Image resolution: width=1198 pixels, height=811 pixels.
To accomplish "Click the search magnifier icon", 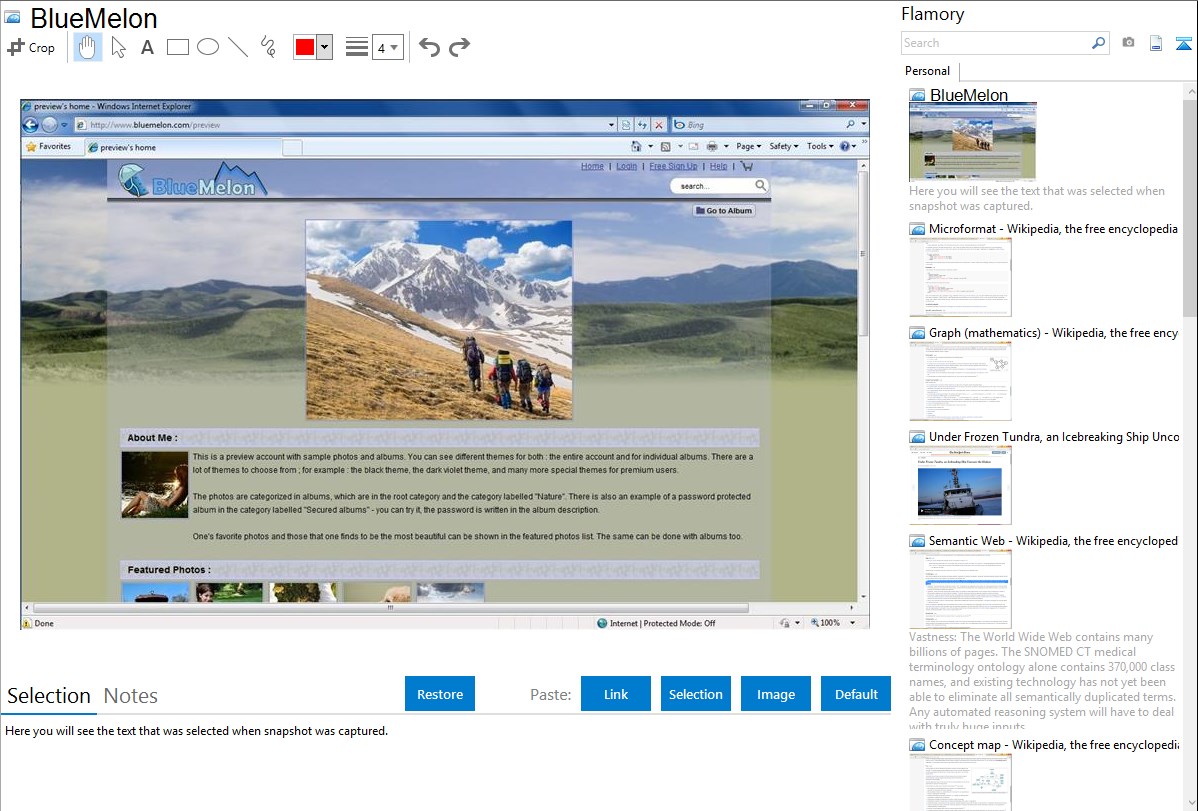I will point(1099,43).
